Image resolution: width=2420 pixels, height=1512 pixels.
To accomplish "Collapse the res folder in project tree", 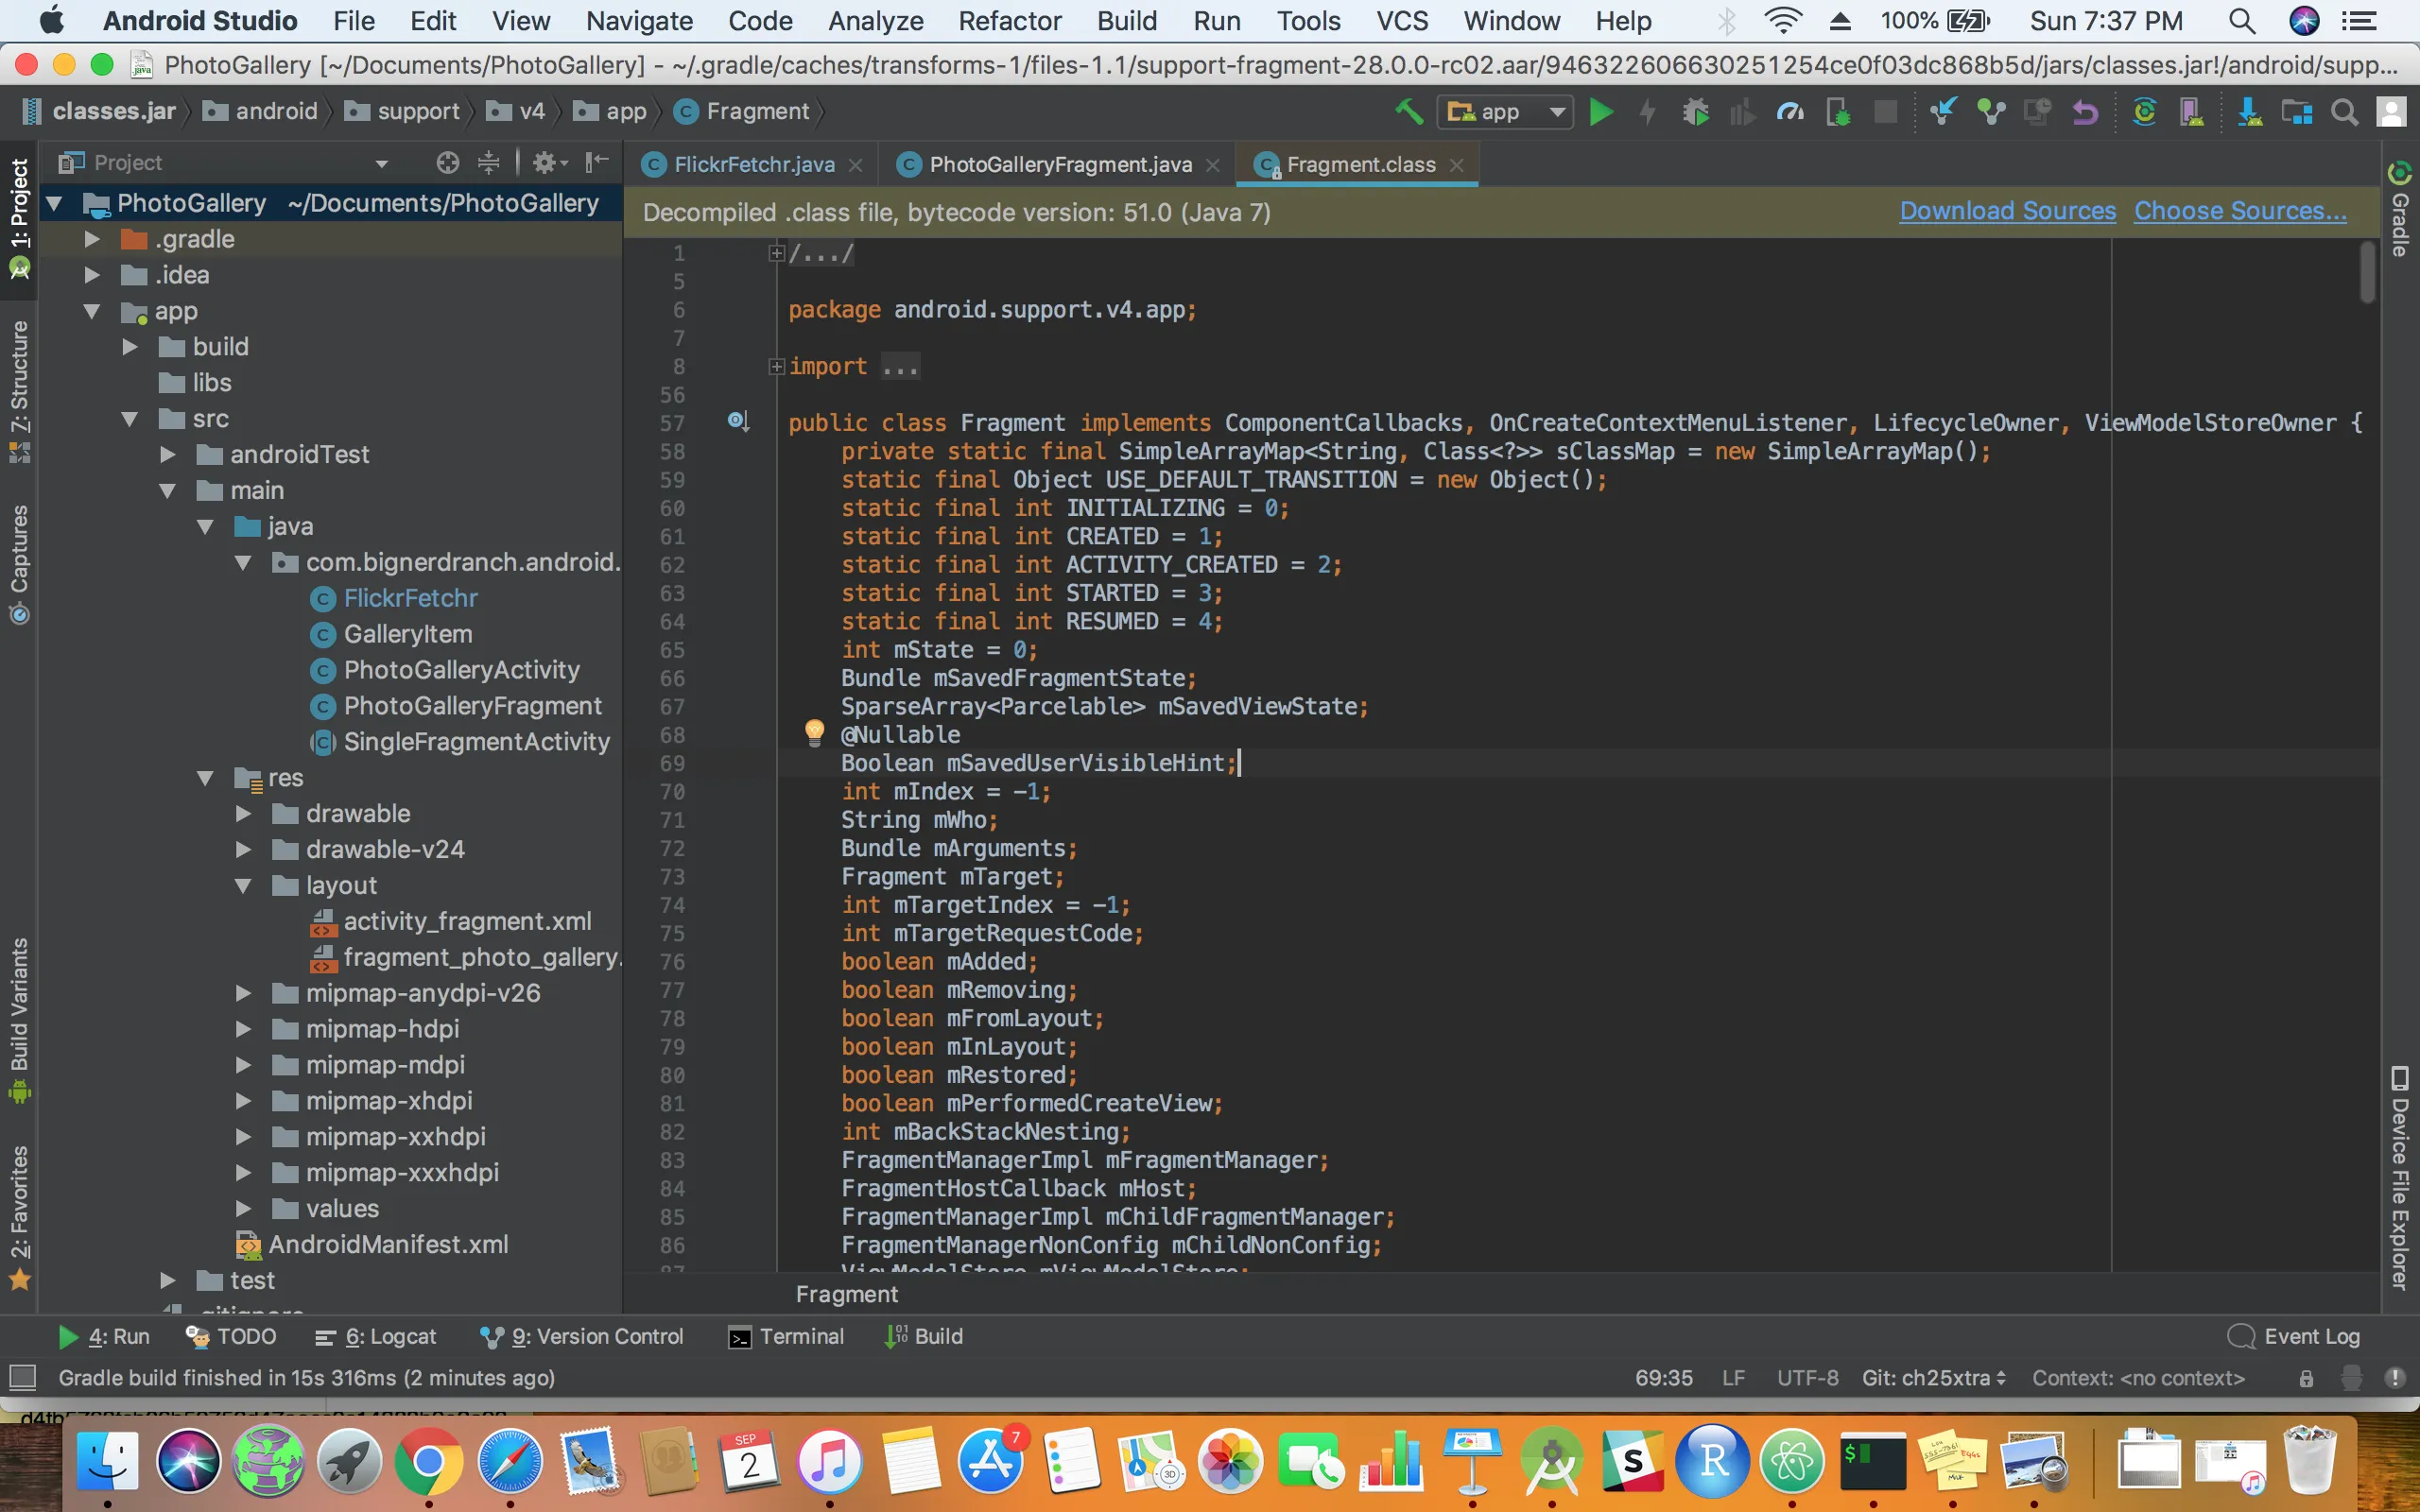I will tap(206, 778).
